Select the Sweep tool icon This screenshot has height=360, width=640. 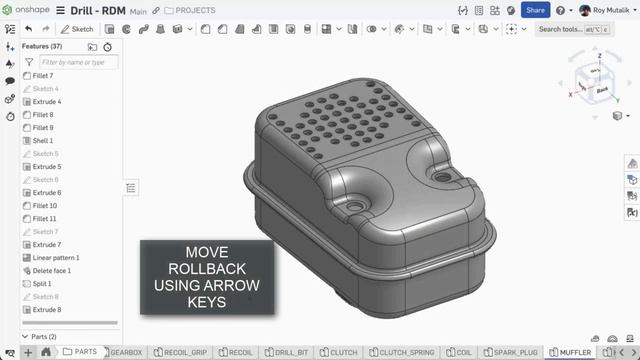pyautogui.click(x=144, y=29)
